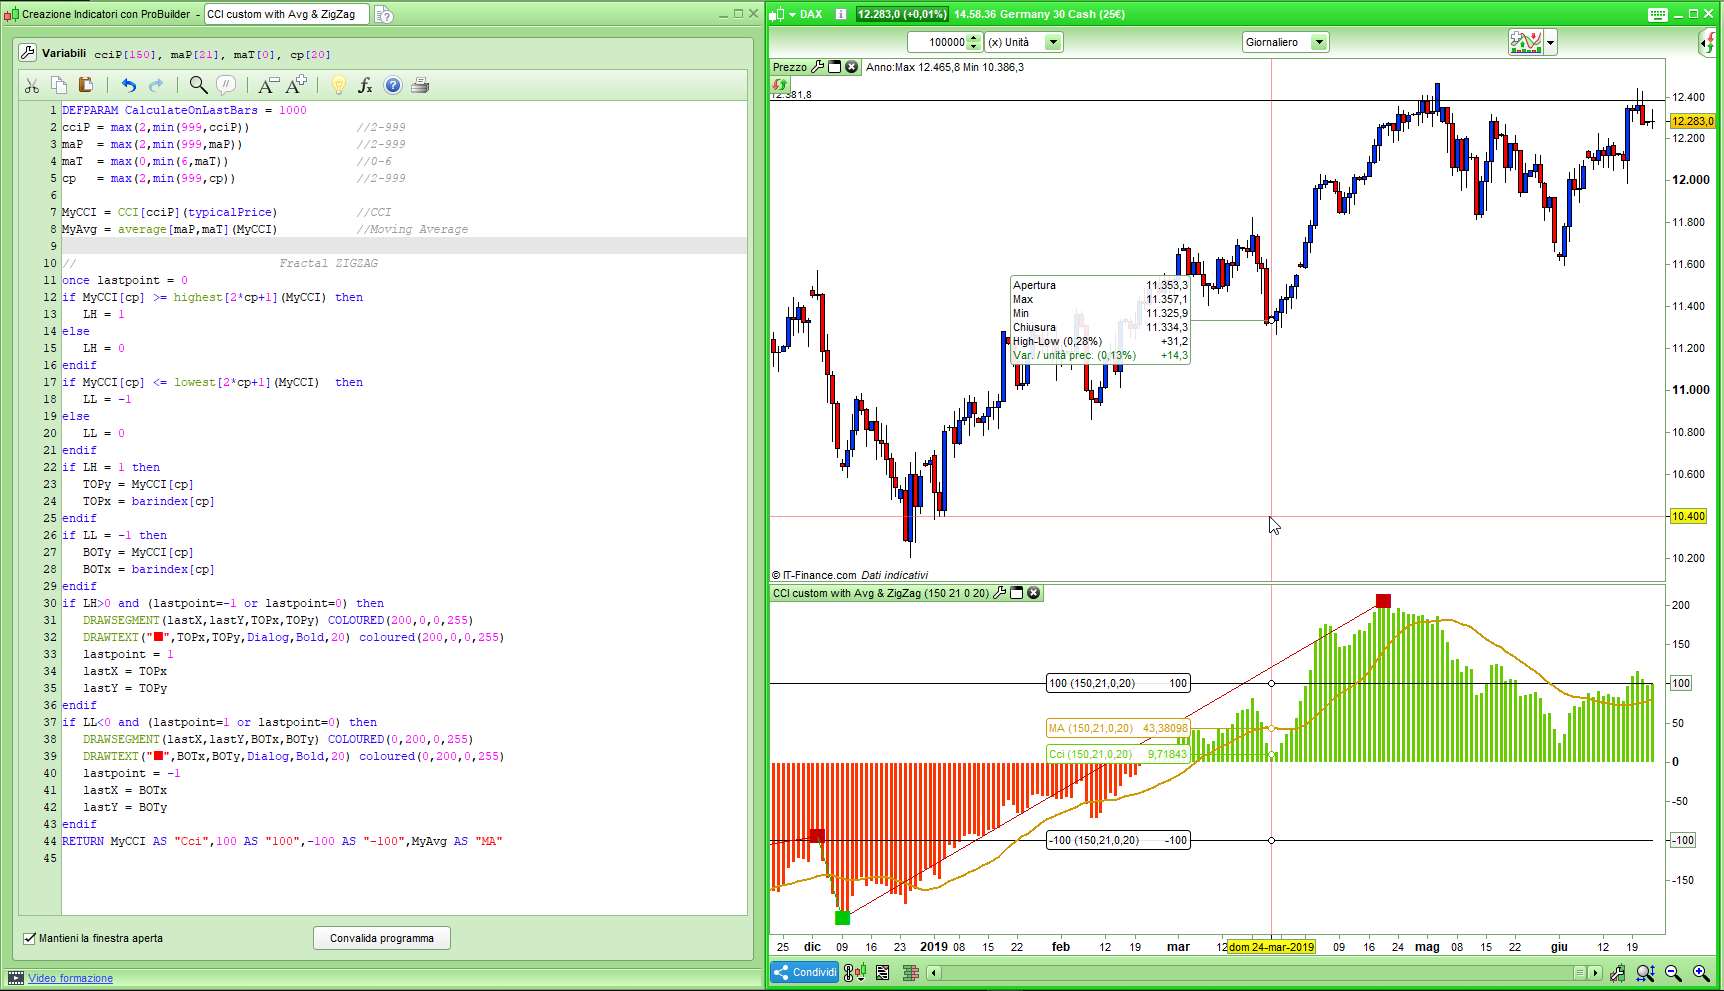This screenshot has height=991, width=1724.
Task: Open the blue help icon in ProBuilder
Action: coord(393,86)
